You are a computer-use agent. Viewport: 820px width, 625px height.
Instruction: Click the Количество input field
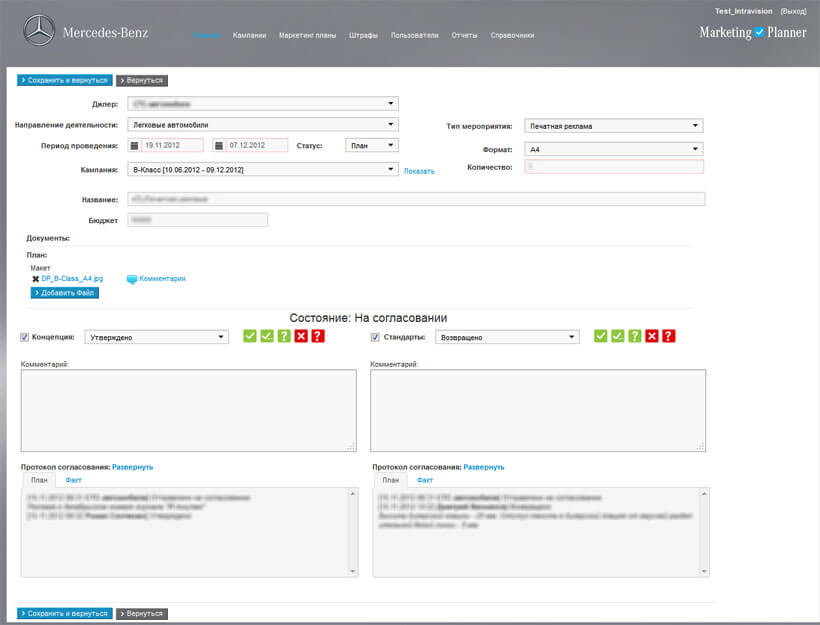(x=614, y=167)
